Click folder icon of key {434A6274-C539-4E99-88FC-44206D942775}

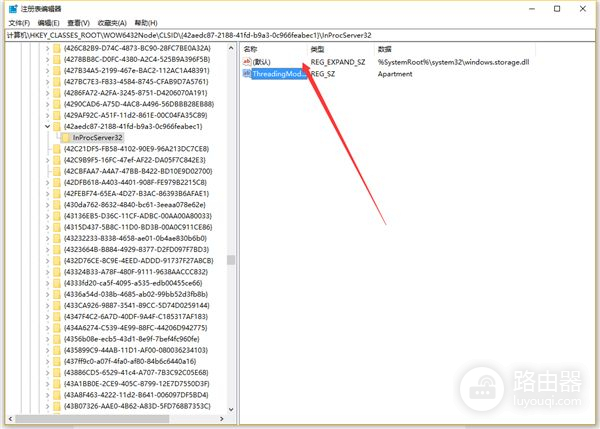coord(57,328)
